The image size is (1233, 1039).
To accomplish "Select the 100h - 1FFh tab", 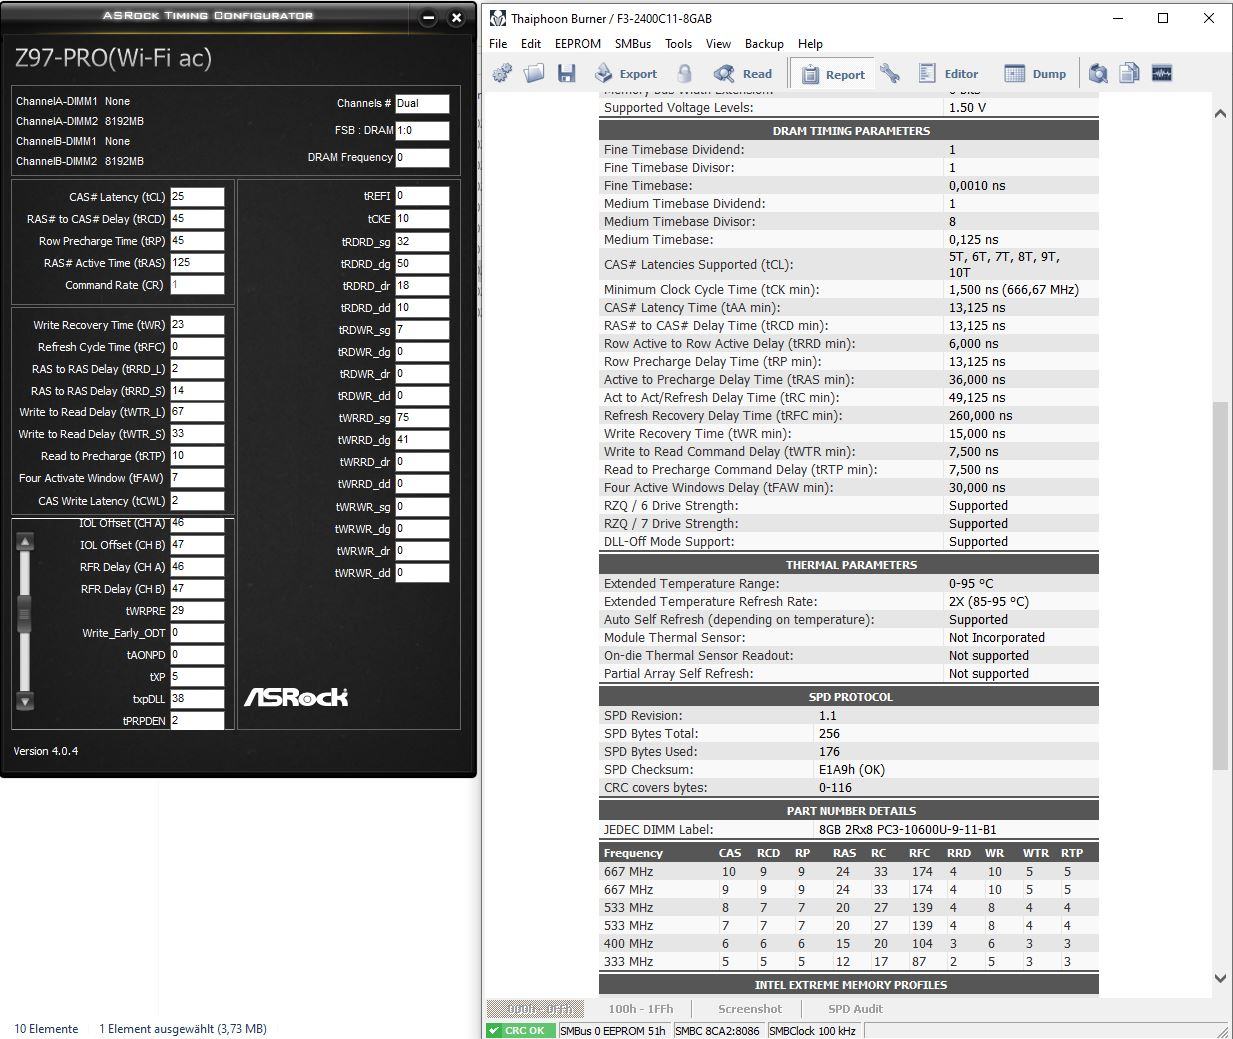I will point(640,1009).
